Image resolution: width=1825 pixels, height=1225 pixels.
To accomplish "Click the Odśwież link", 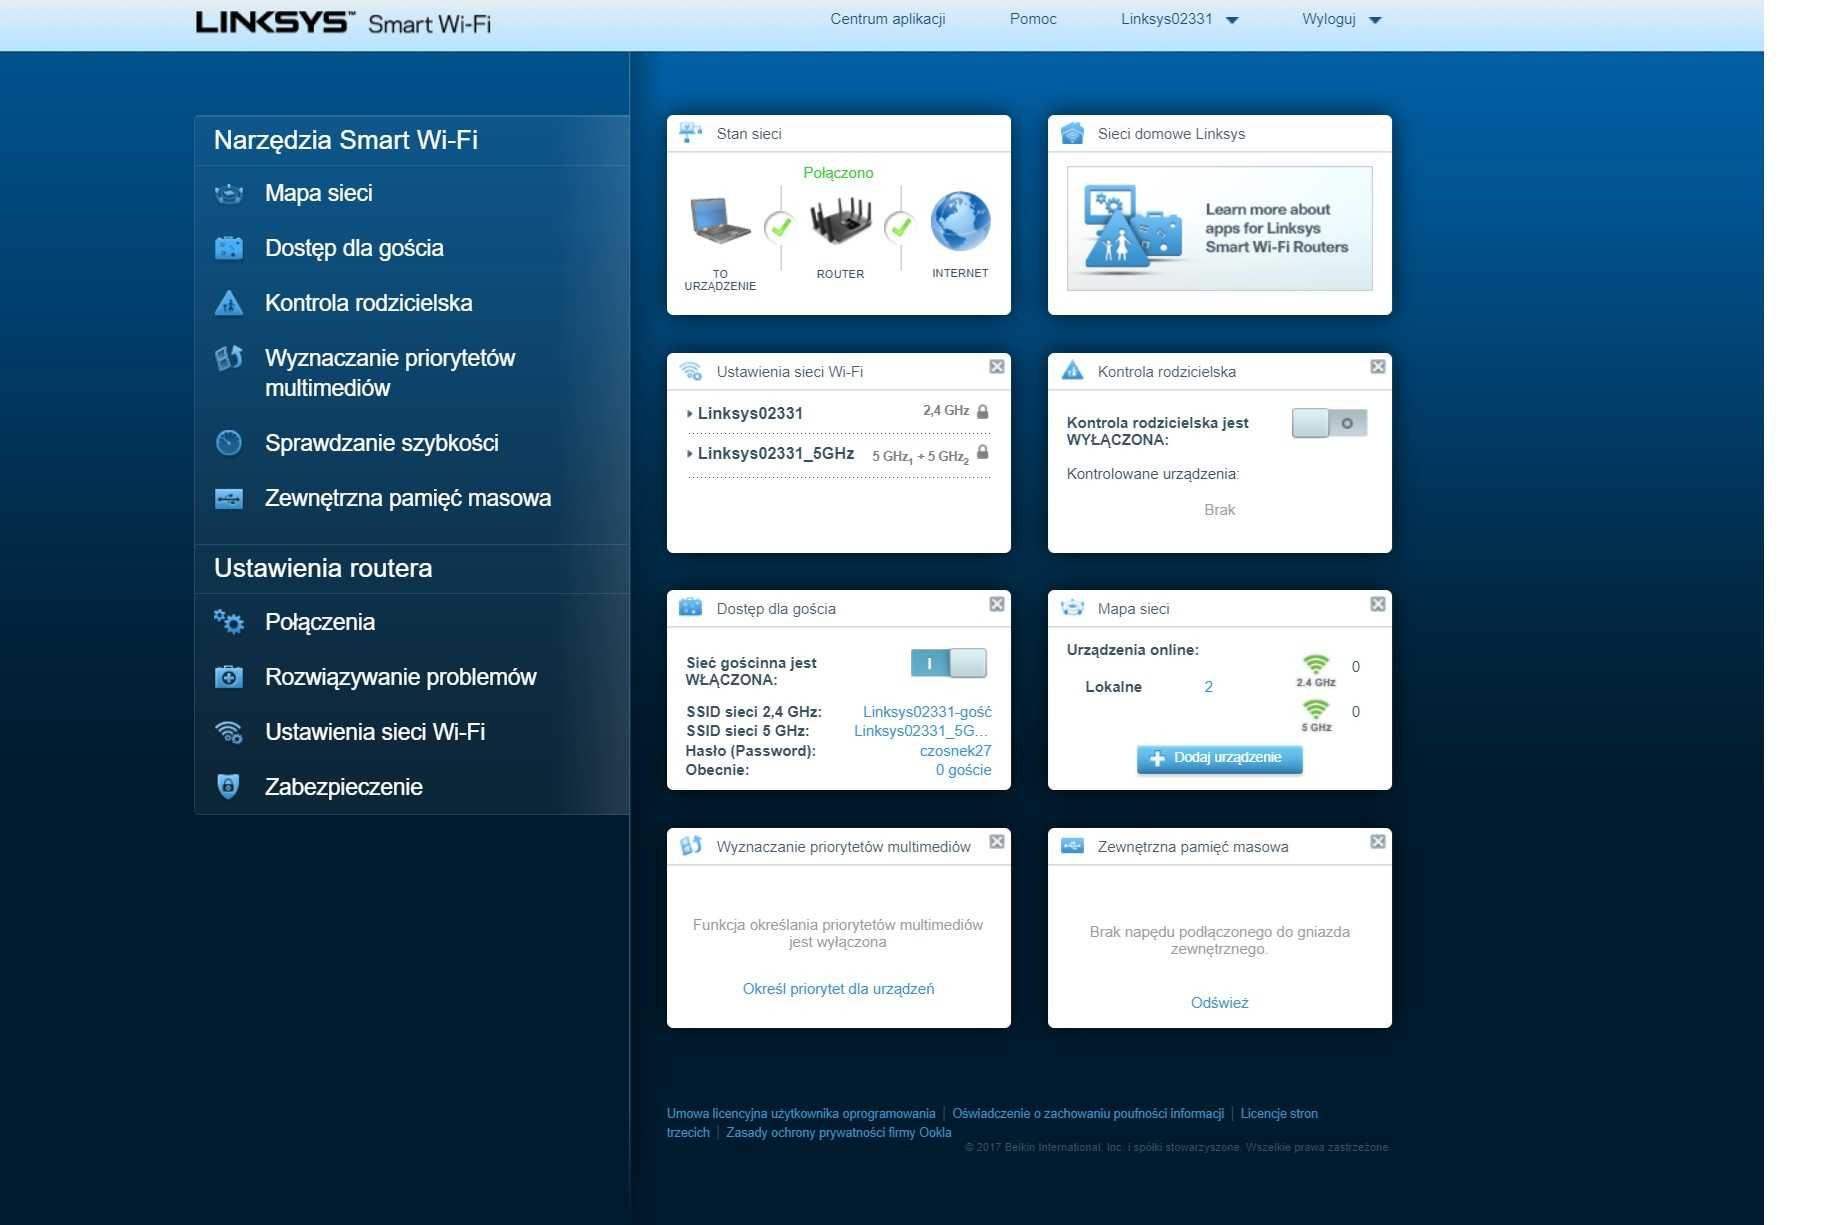I will pyautogui.click(x=1219, y=1003).
